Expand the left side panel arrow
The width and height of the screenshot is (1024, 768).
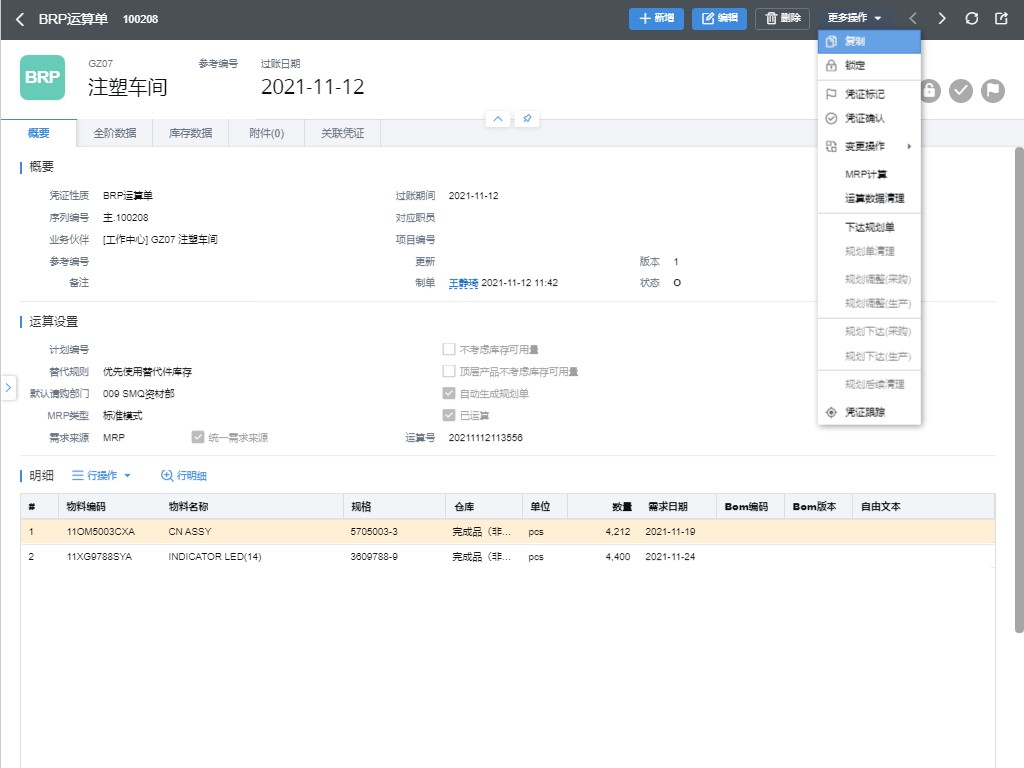[8, 387]
